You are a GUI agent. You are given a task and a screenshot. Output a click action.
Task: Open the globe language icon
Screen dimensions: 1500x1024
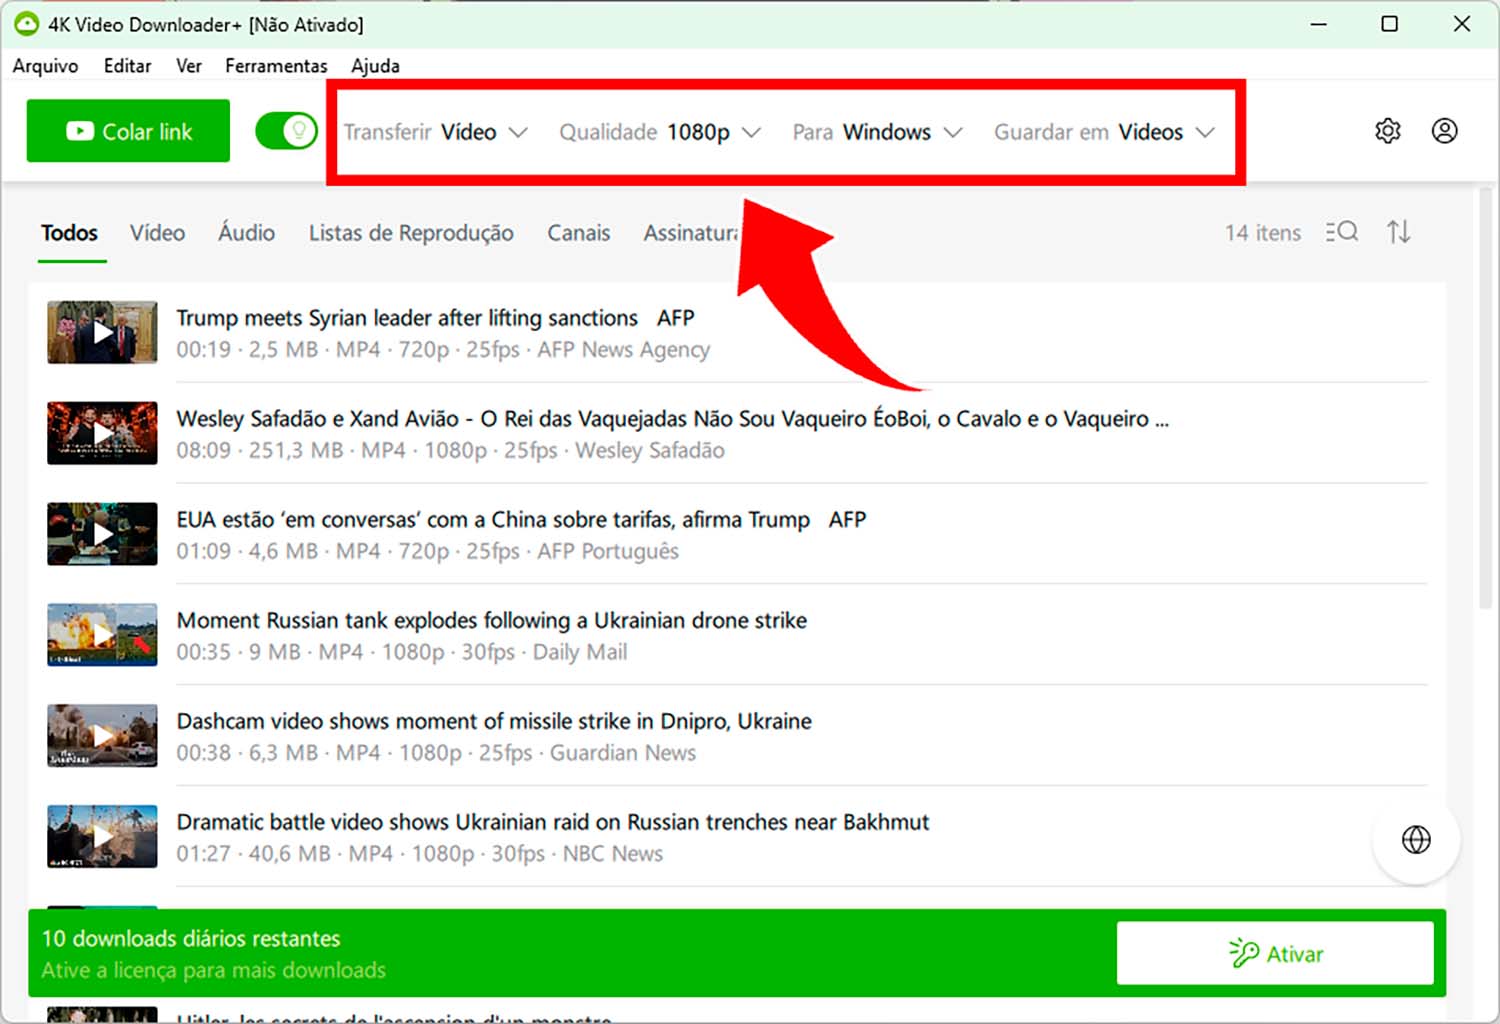(x=1416, y=840)
